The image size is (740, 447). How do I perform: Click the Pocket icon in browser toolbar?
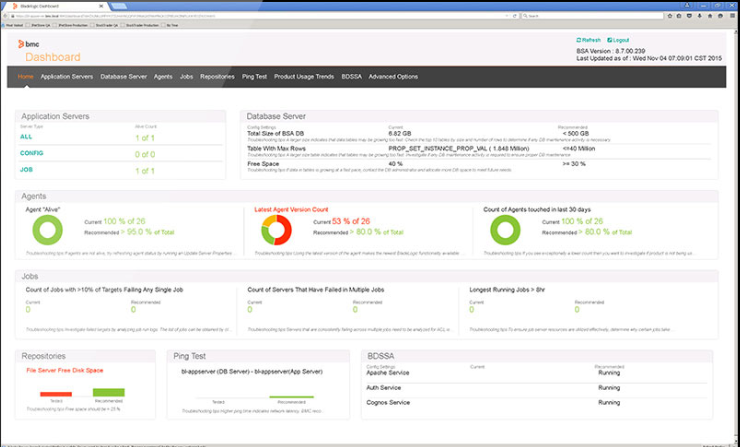(689, 16)
